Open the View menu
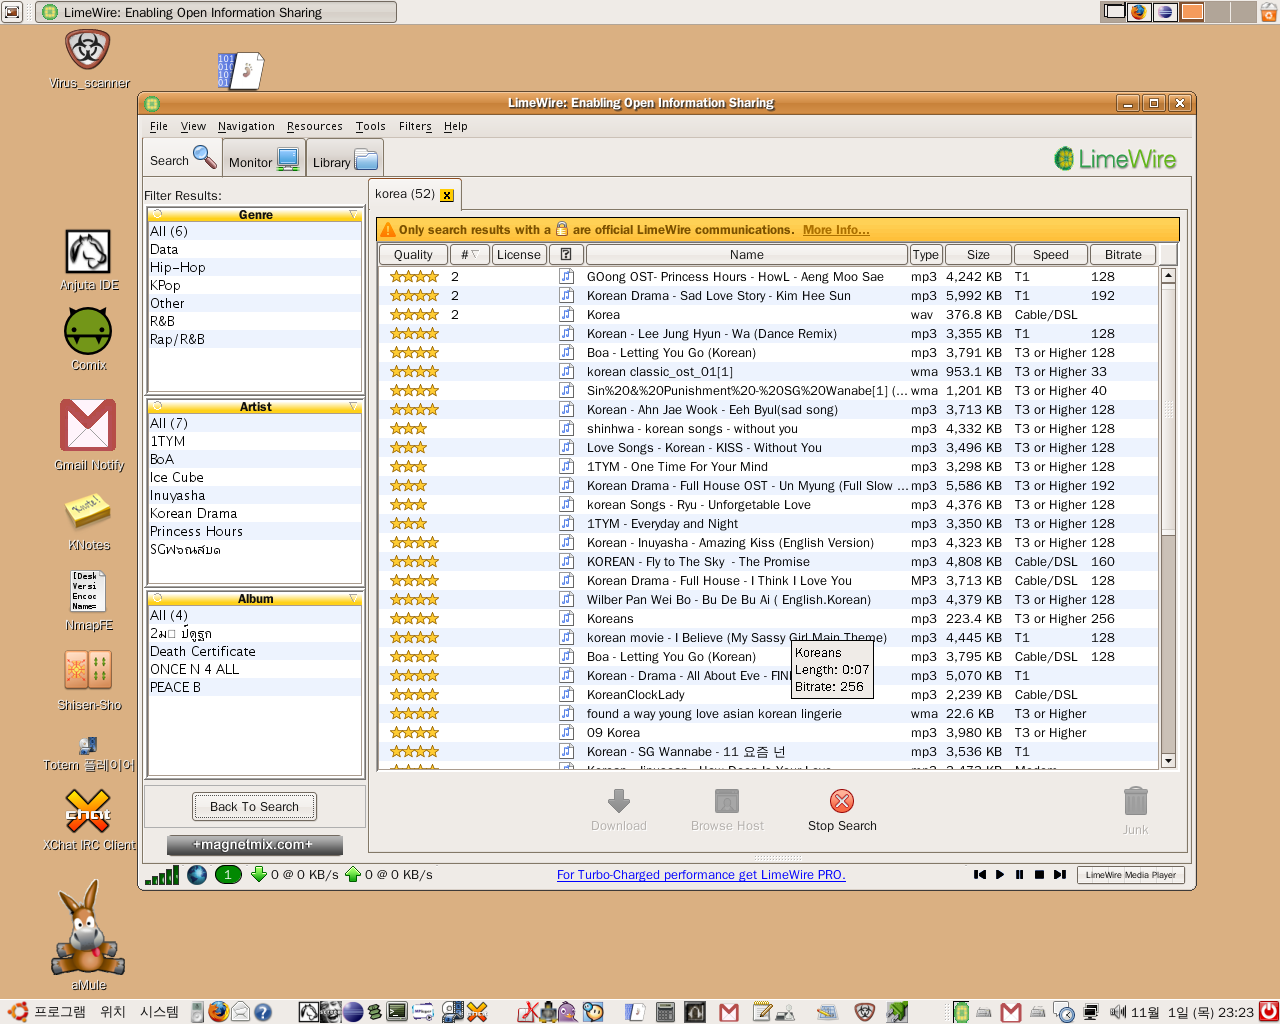The image size is (1280, 1024). click(x=193, y=126)
